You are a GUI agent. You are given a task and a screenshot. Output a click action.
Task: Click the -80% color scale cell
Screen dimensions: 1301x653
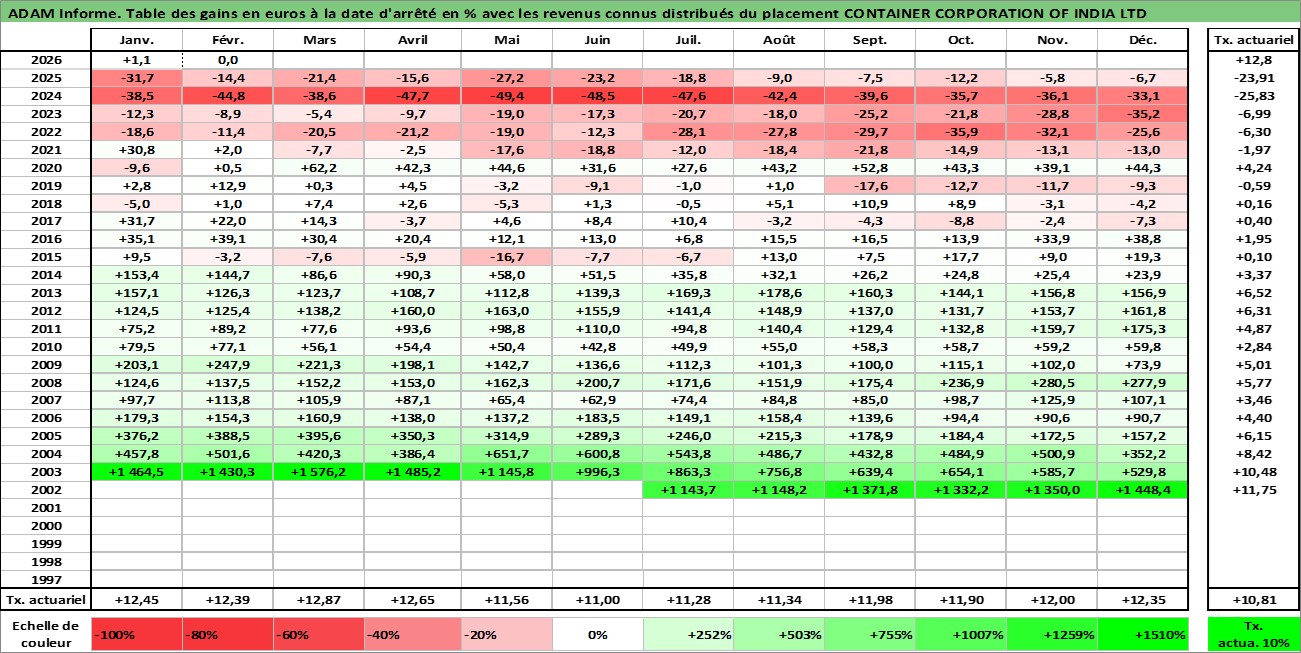pyautogui.click(x=227, y=634)
